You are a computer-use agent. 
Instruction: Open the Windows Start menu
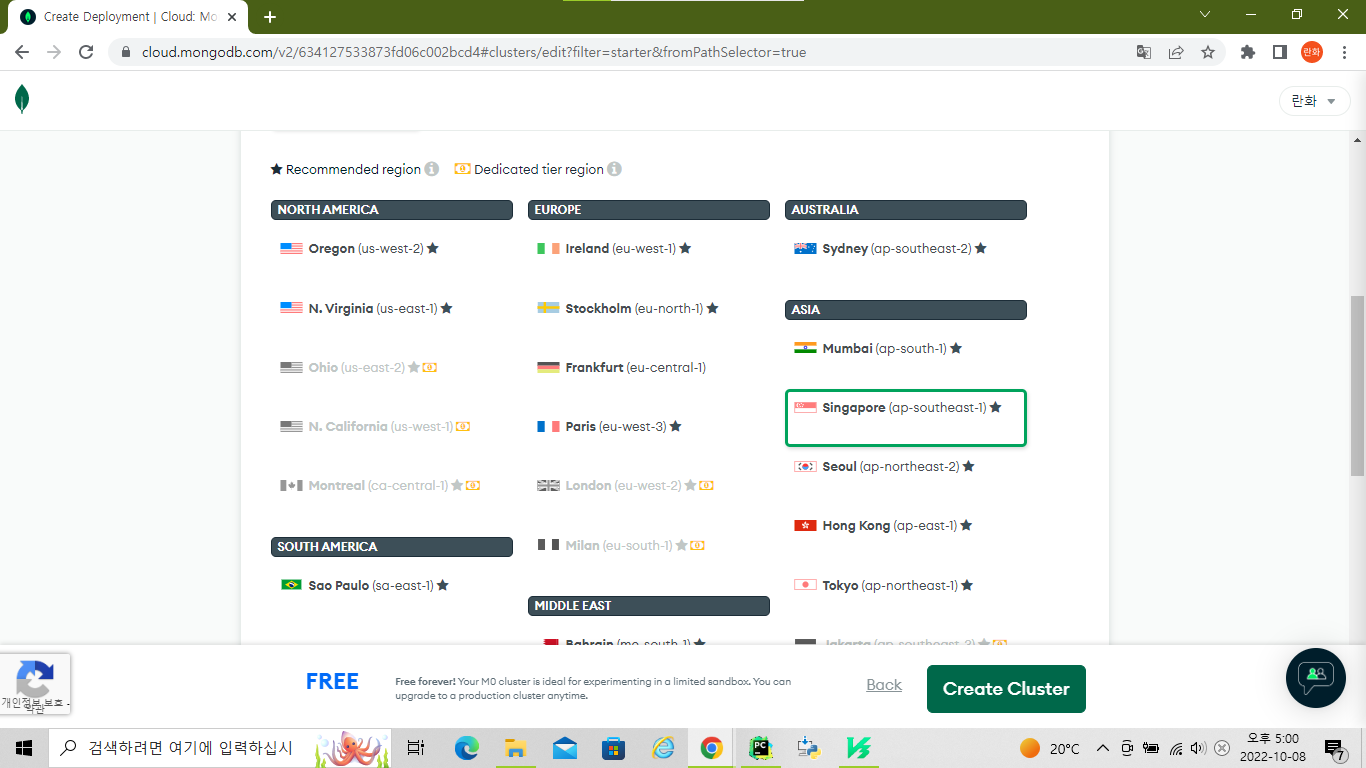point(24,747)
